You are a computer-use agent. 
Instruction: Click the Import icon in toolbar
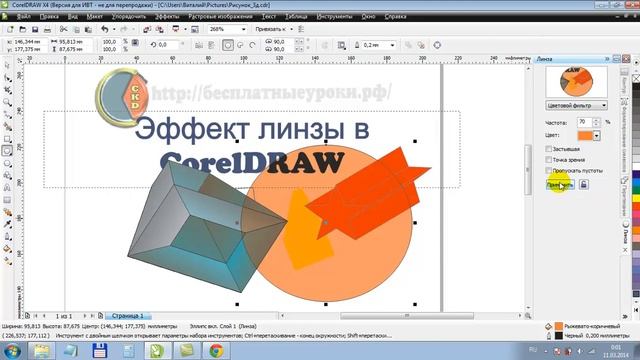tap(147, 29)
